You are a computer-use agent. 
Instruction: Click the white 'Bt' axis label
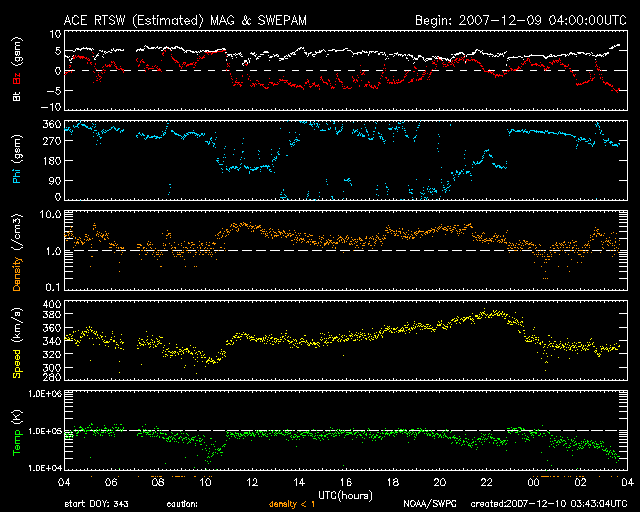click(17, 96)
